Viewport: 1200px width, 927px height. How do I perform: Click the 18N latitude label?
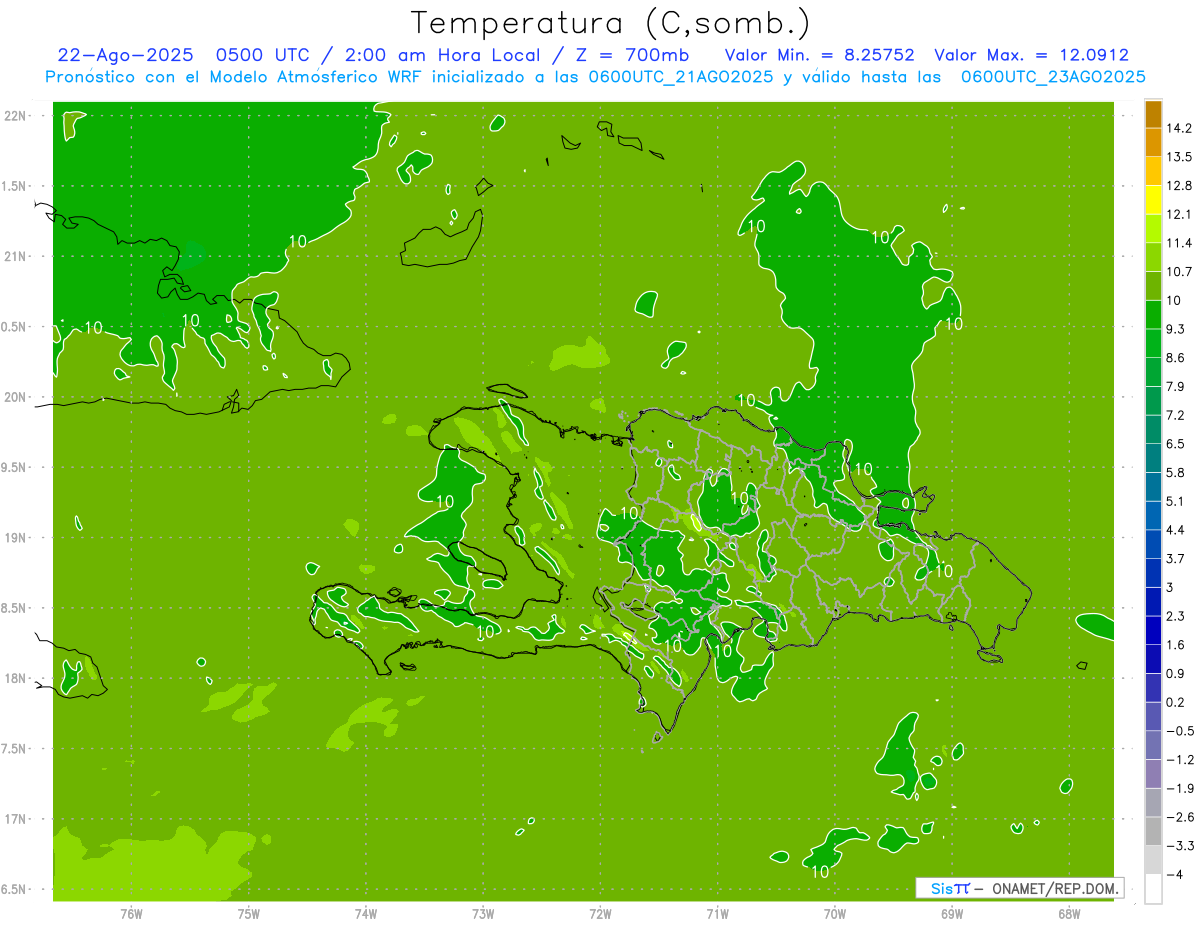[x=15, y=678]
